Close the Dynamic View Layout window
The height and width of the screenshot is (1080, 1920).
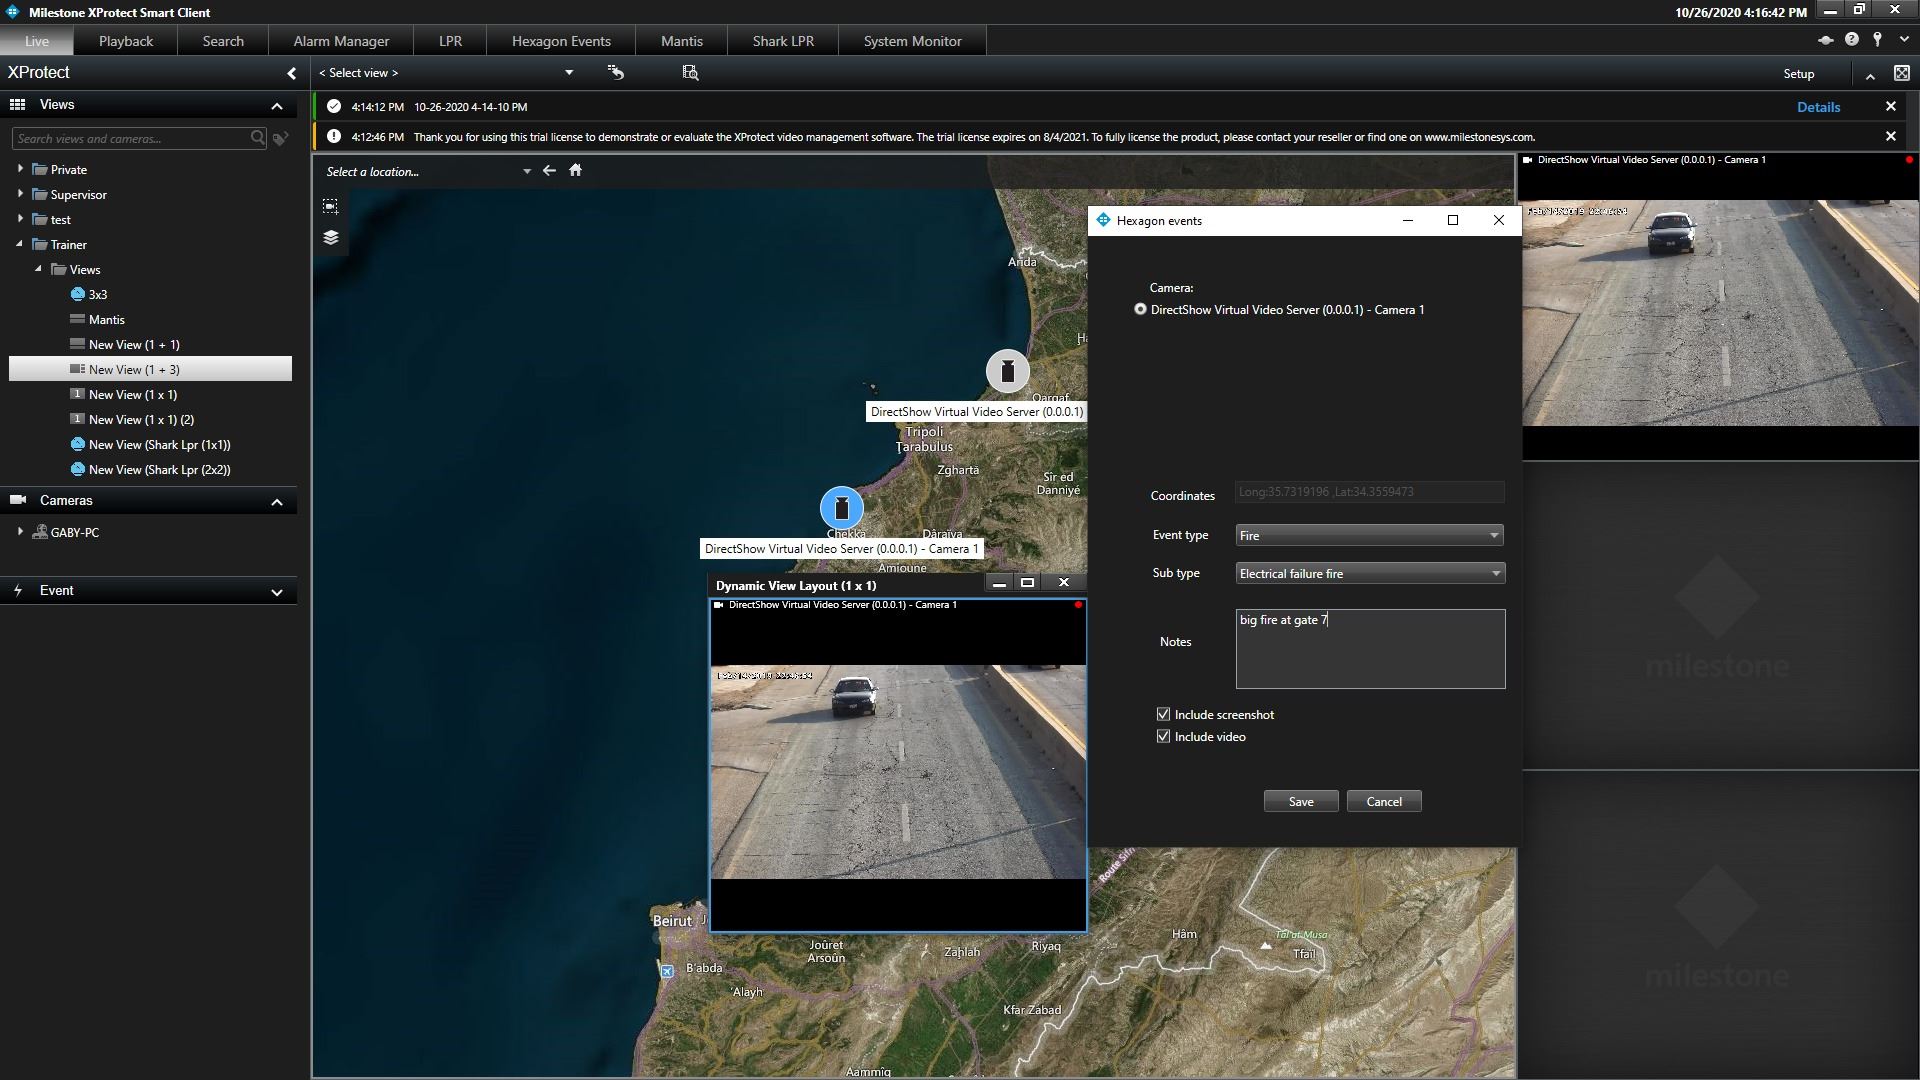(x=1064, y=583)
